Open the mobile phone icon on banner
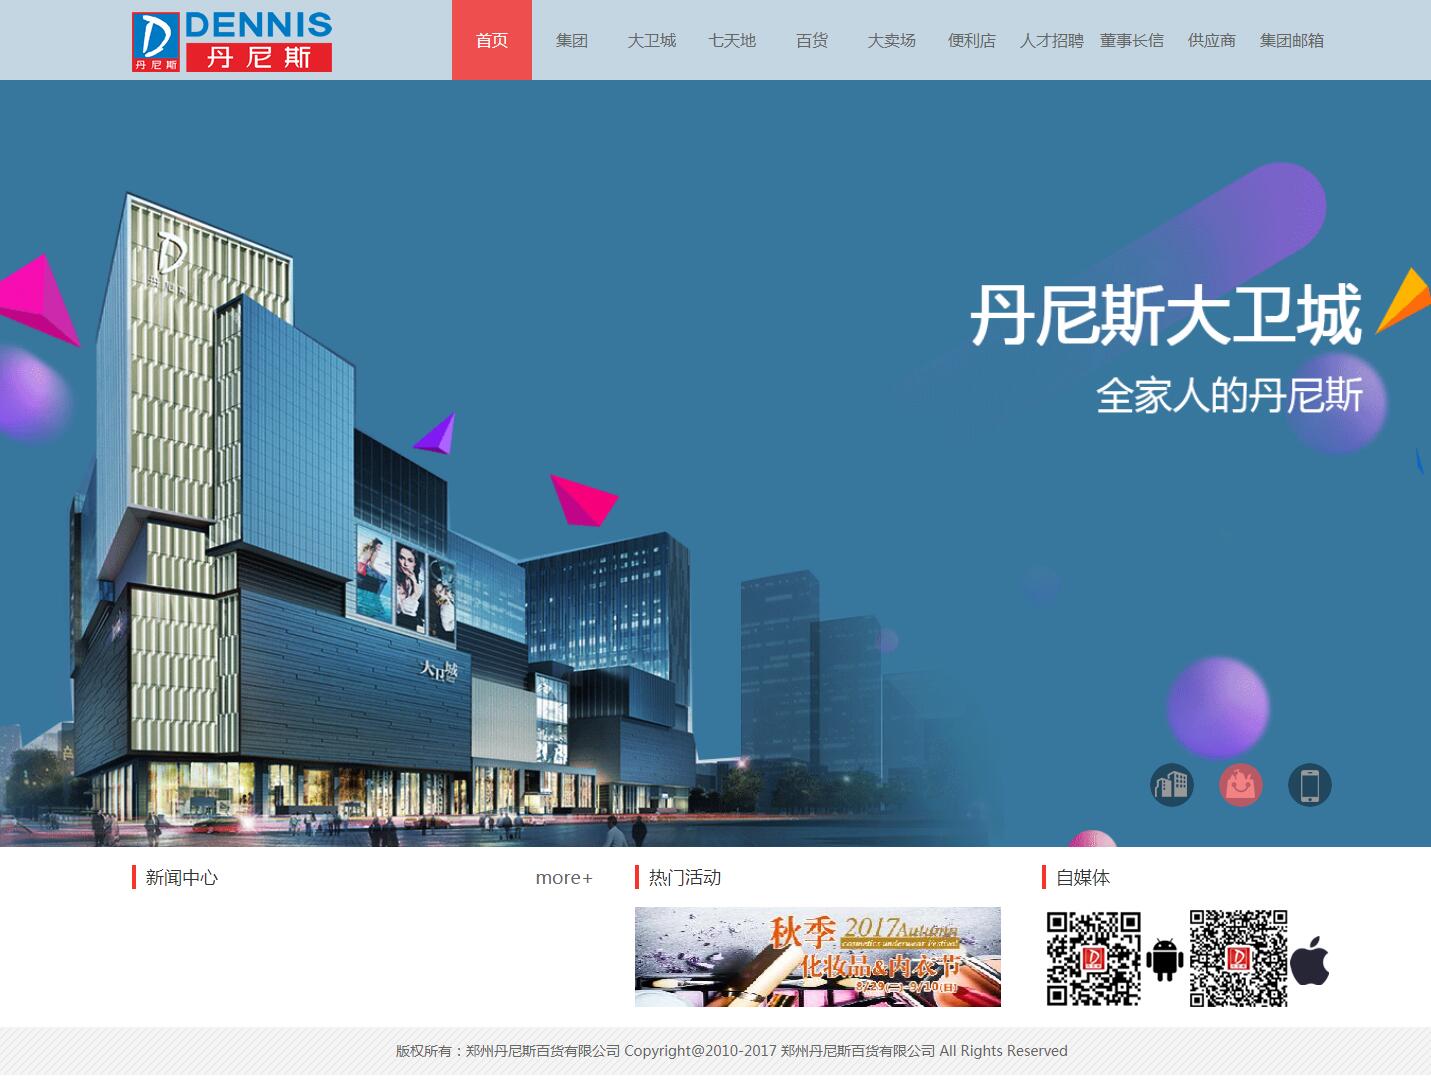1431x1080 pixels. pos(1310,785)
